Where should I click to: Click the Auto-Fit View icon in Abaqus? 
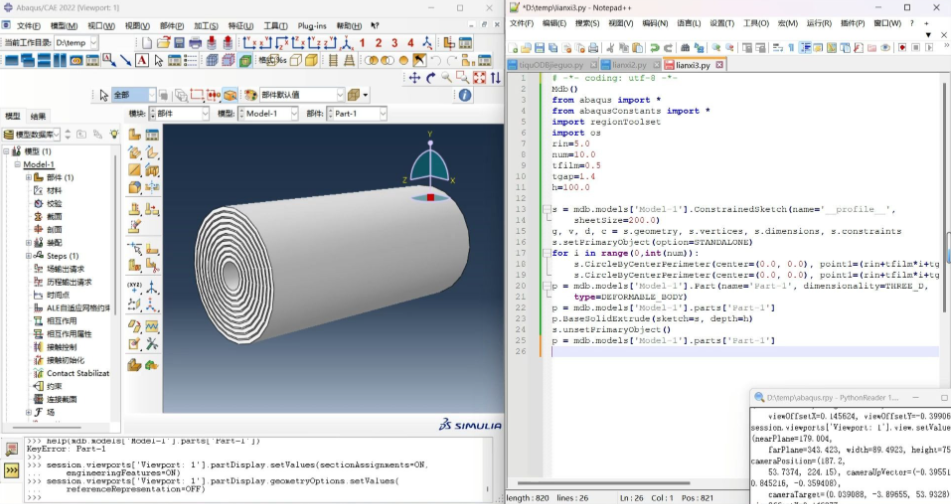pos(479,78)
